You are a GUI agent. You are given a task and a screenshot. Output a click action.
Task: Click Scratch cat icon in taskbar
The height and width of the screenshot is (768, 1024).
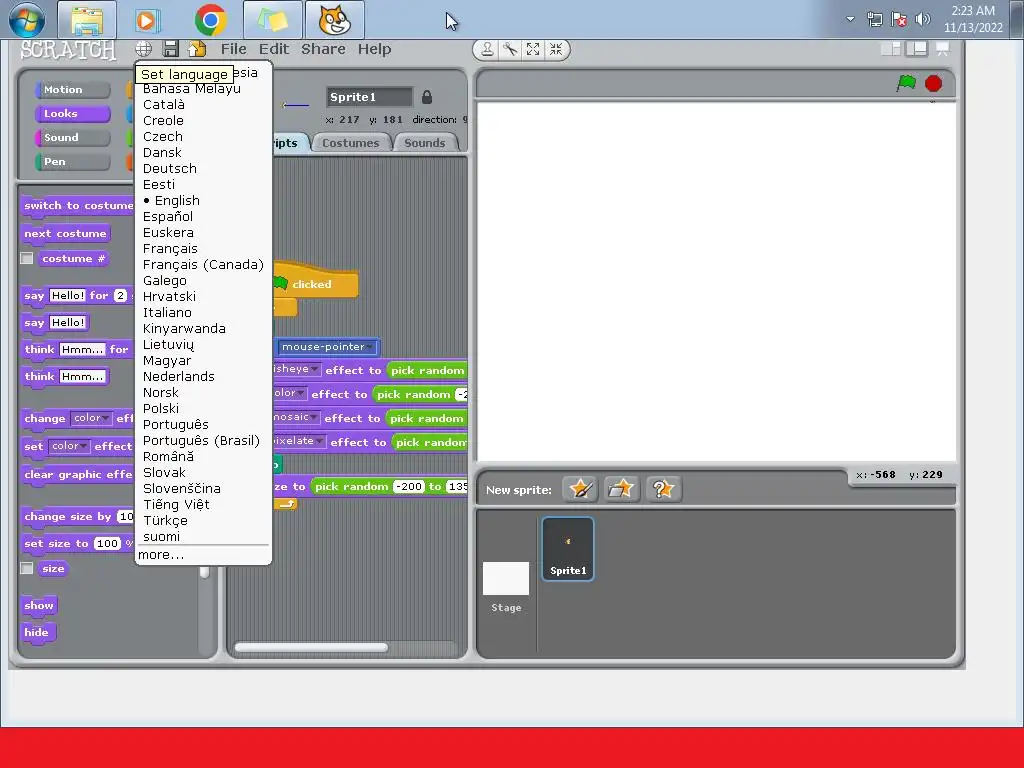tap(334, 20)
